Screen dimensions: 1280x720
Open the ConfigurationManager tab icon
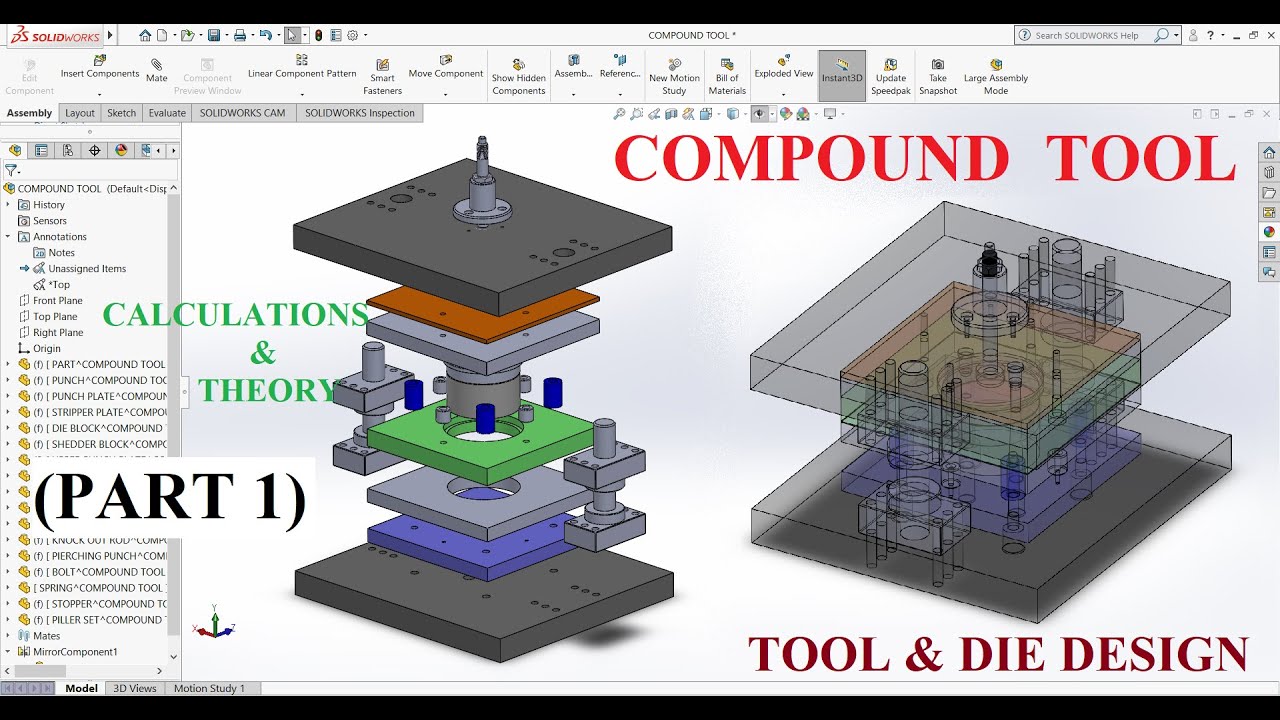click(68, 151)
